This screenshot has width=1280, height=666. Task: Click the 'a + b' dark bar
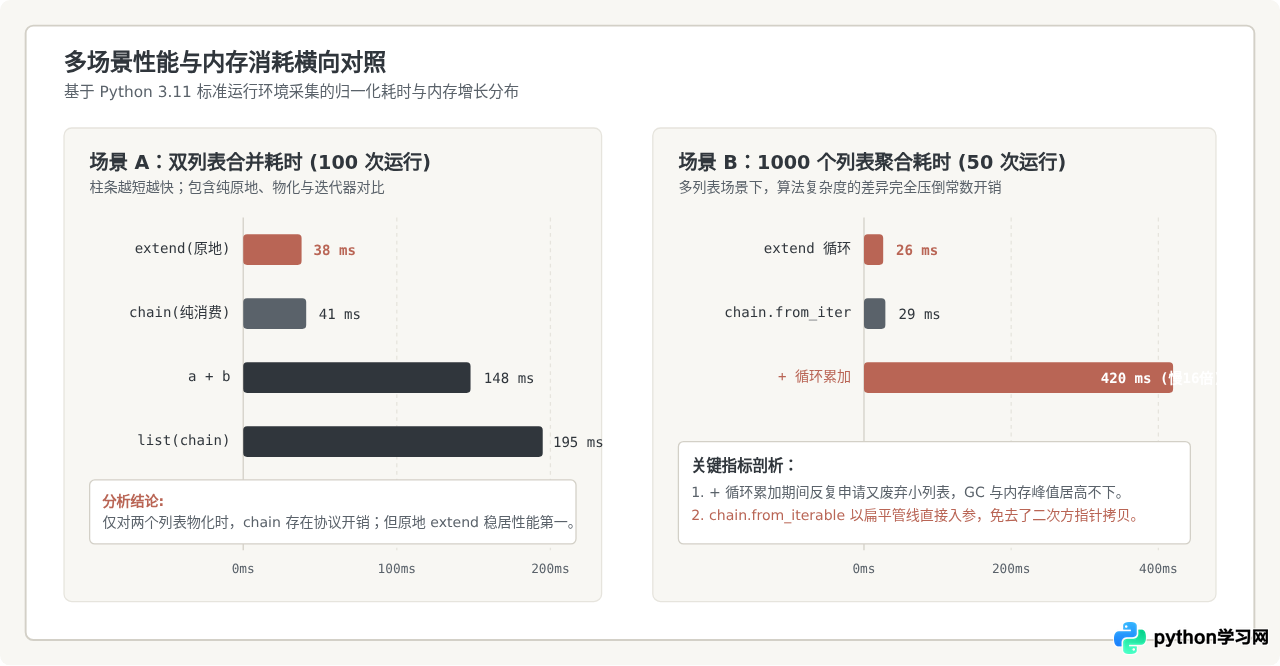[x=357, y=378]
